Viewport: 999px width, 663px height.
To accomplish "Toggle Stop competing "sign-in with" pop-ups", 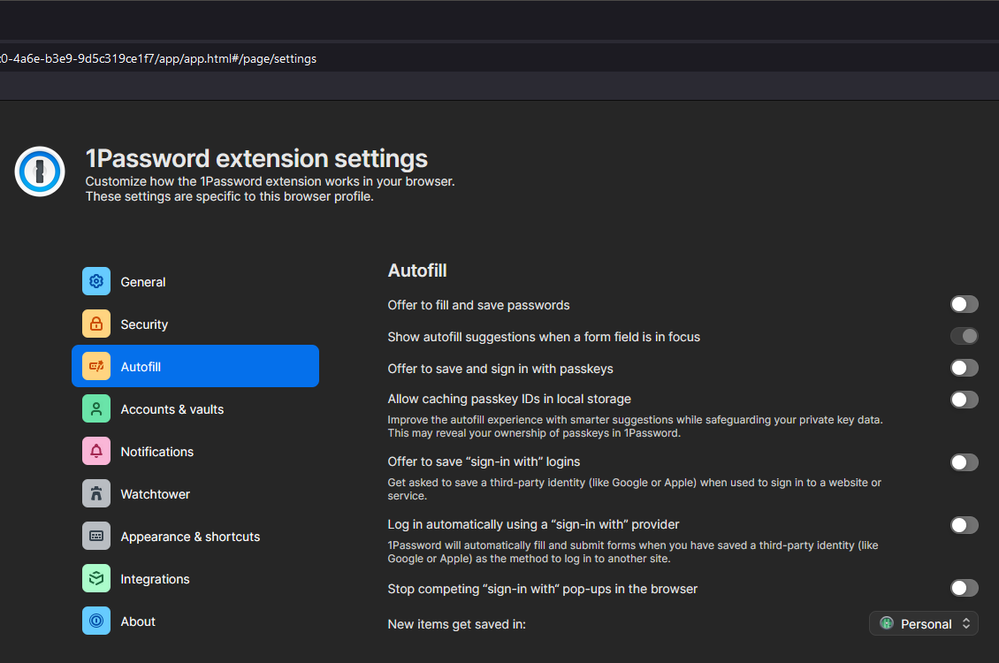I will 964,588.
